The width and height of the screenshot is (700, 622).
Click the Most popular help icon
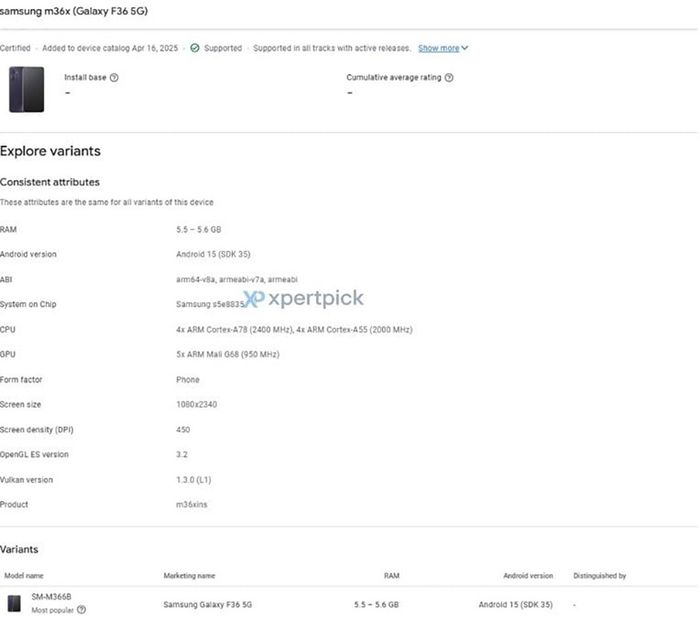81,609
